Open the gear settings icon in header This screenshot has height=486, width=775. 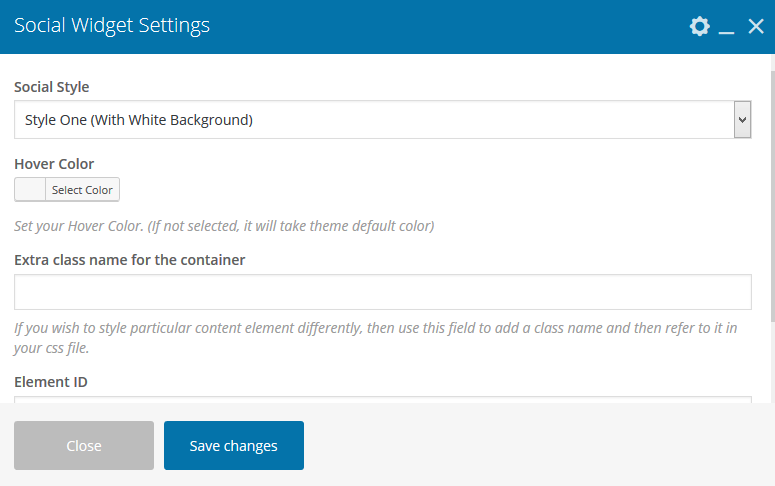click(700, 27)
